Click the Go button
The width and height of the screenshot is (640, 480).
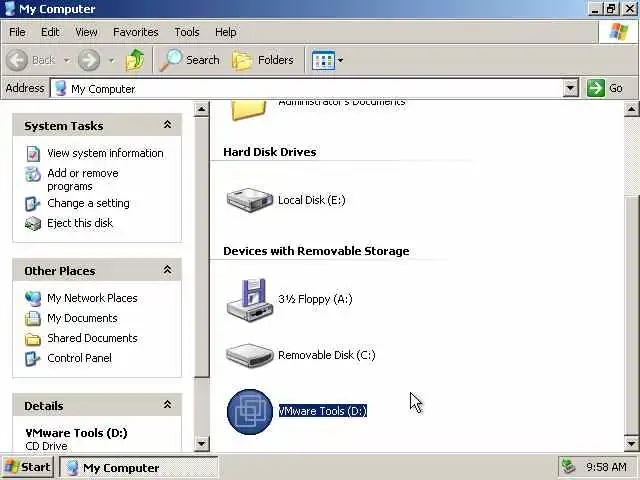click(x=605, y=88)
